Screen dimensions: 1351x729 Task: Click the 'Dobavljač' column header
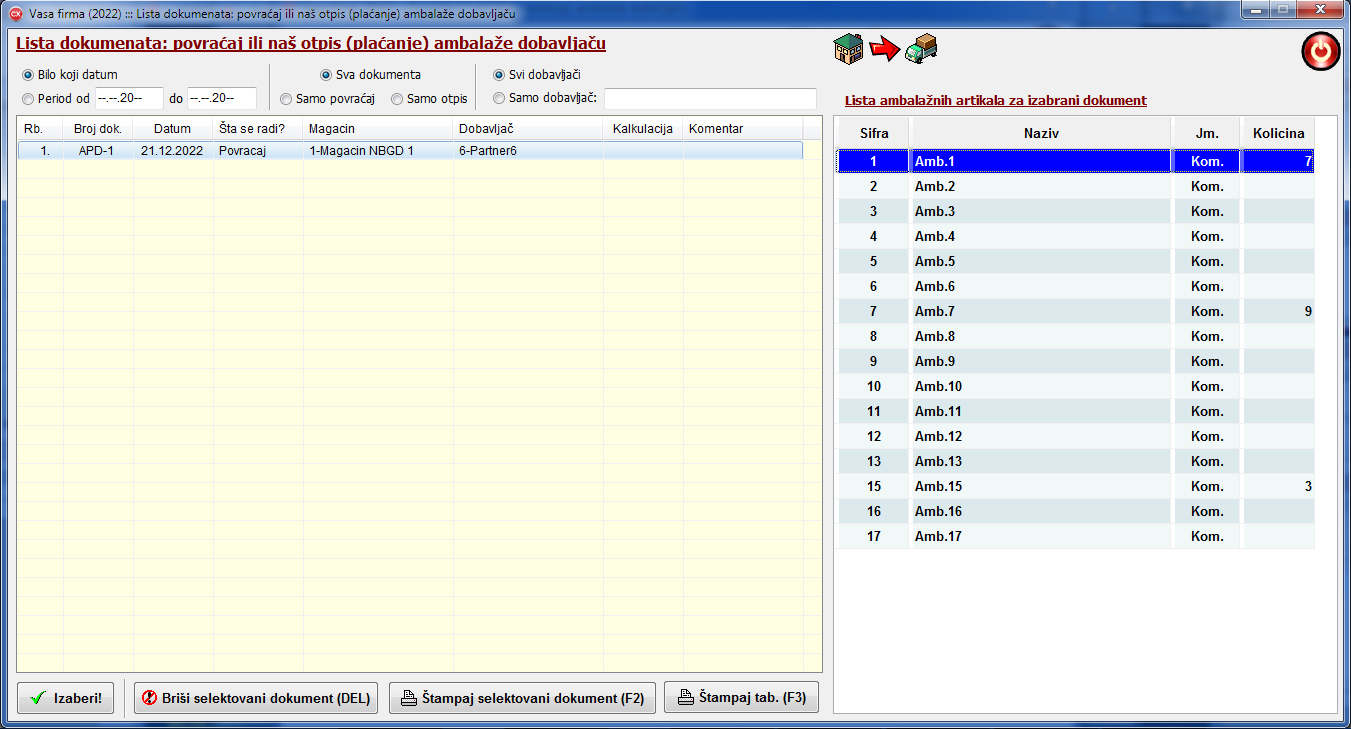(528, 129)
